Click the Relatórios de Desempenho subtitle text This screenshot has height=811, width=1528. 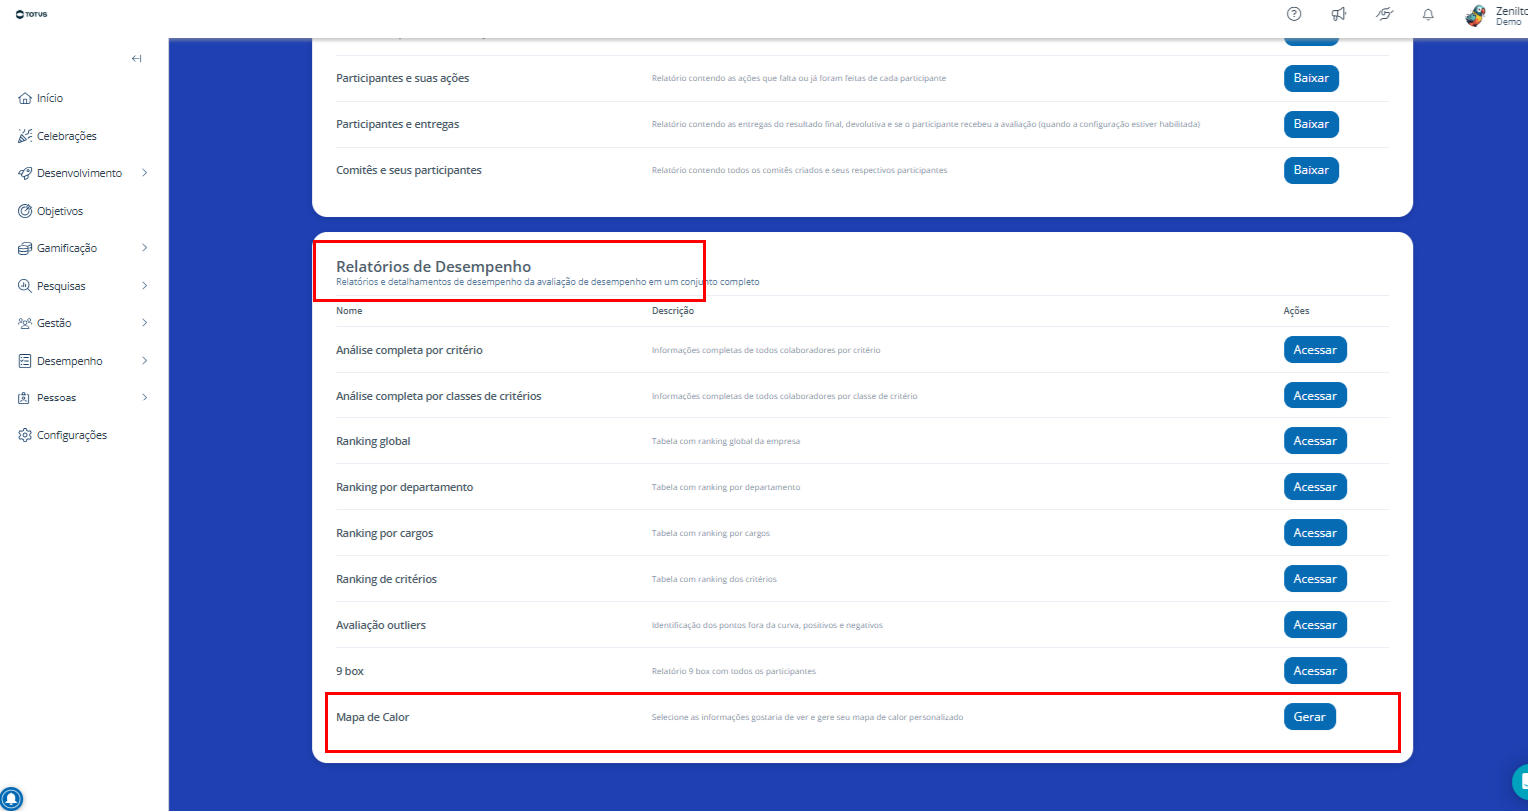click(x=548, y=282)
